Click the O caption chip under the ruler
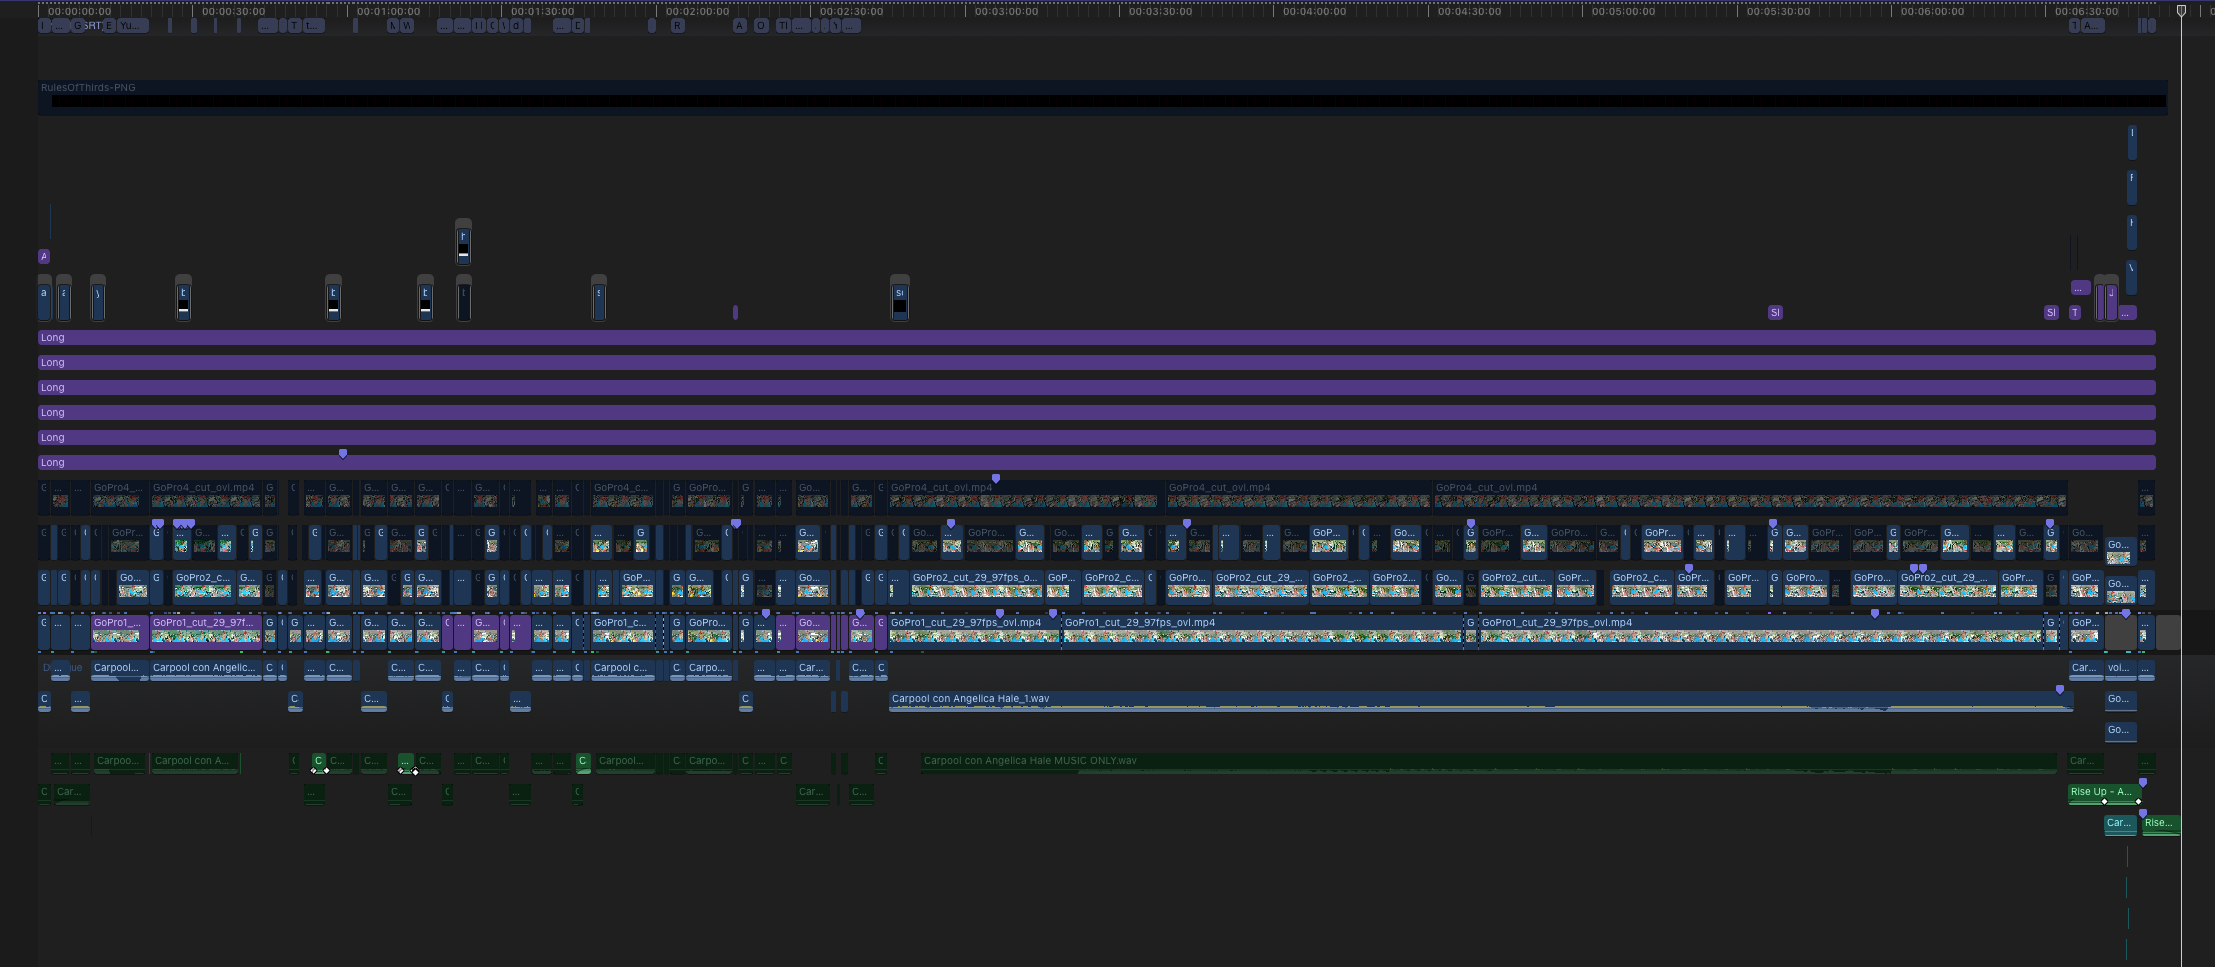 (761, 26)
